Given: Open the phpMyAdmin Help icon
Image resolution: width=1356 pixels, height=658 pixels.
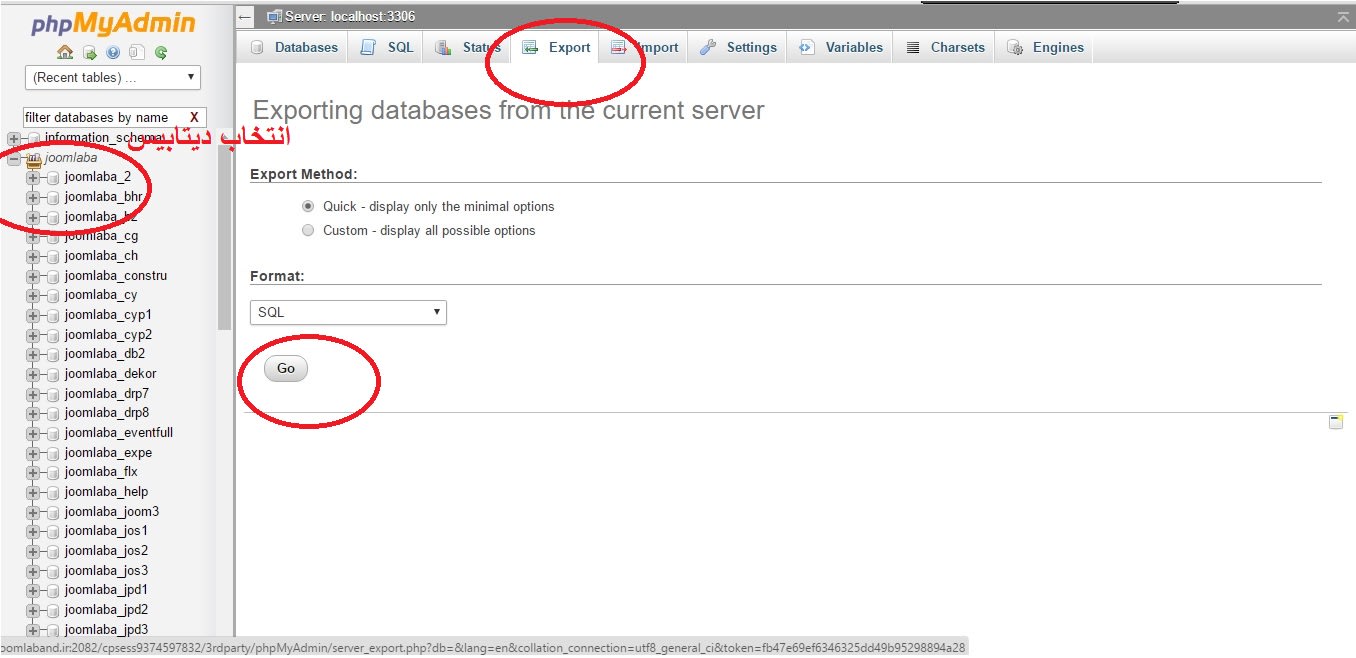Looking at the screenshot, I should click(113, 52).
